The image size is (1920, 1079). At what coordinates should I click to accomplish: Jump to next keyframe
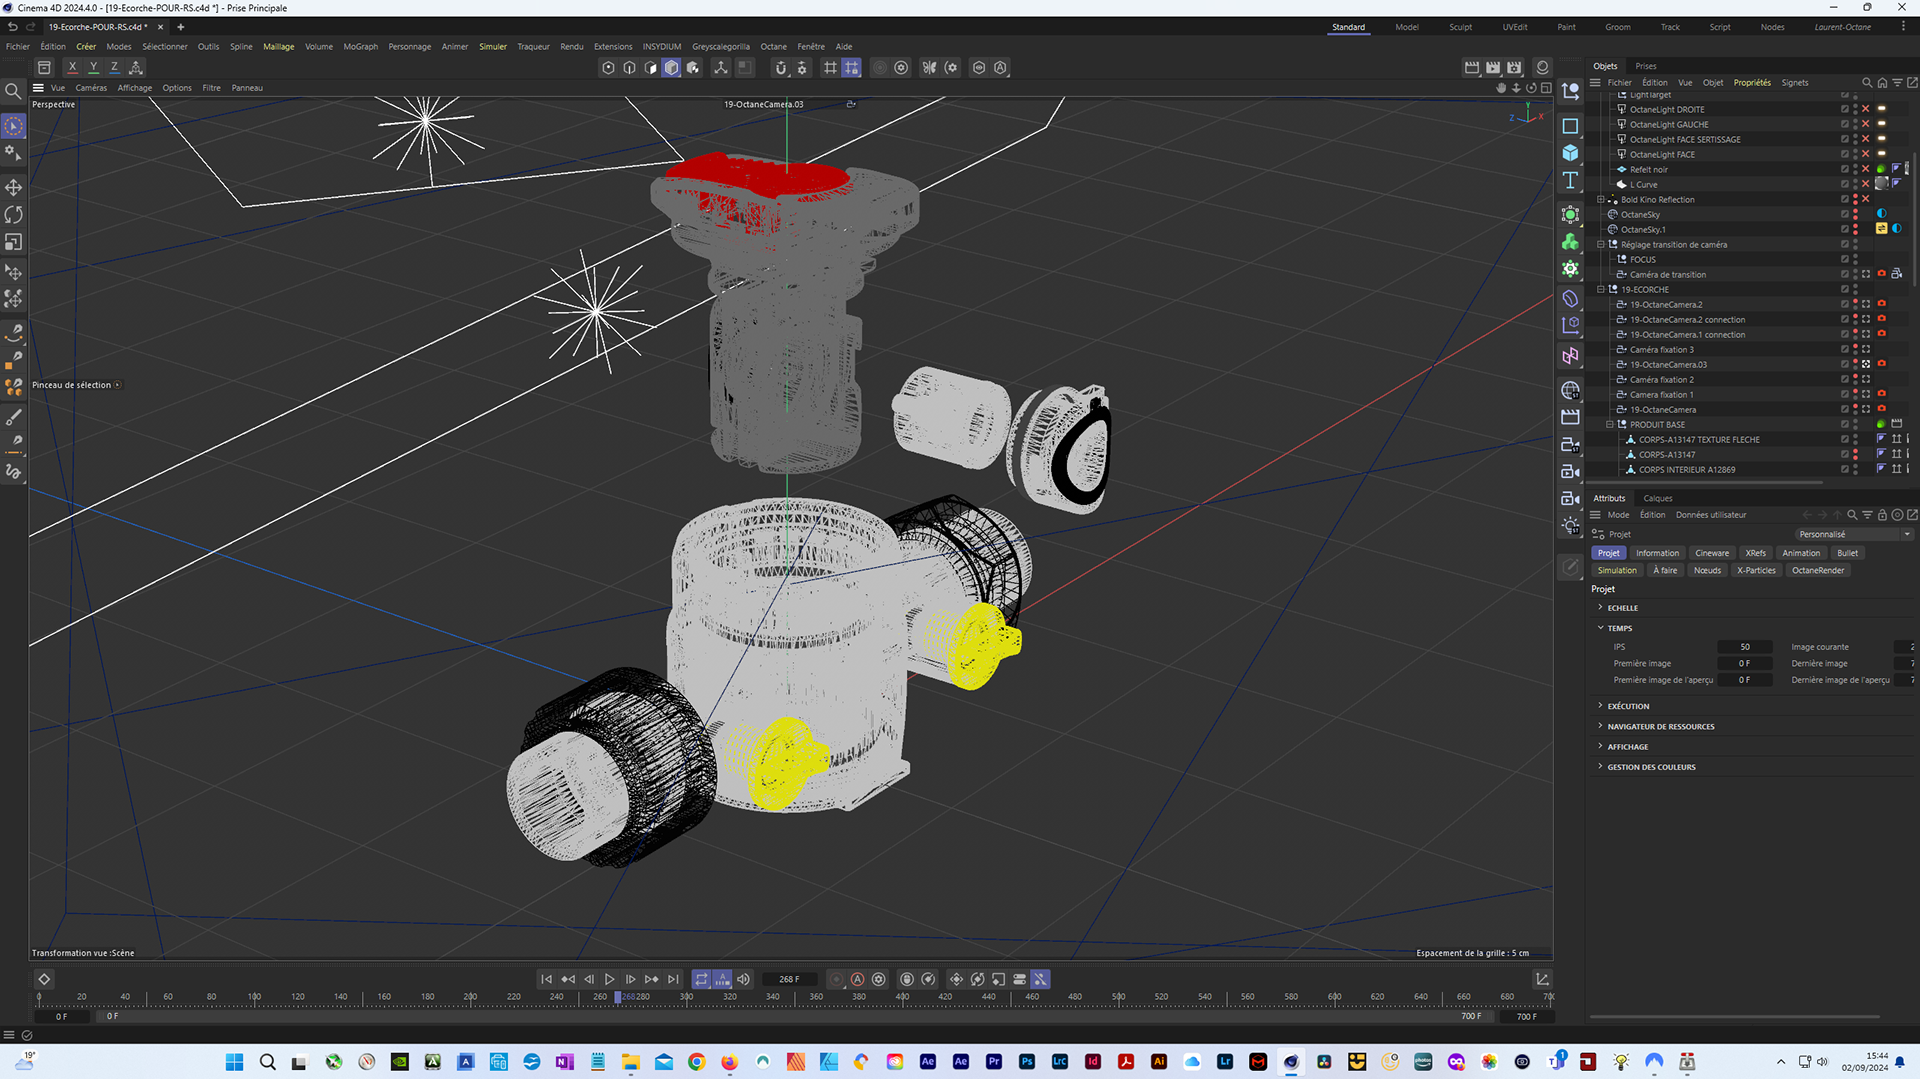652,980
